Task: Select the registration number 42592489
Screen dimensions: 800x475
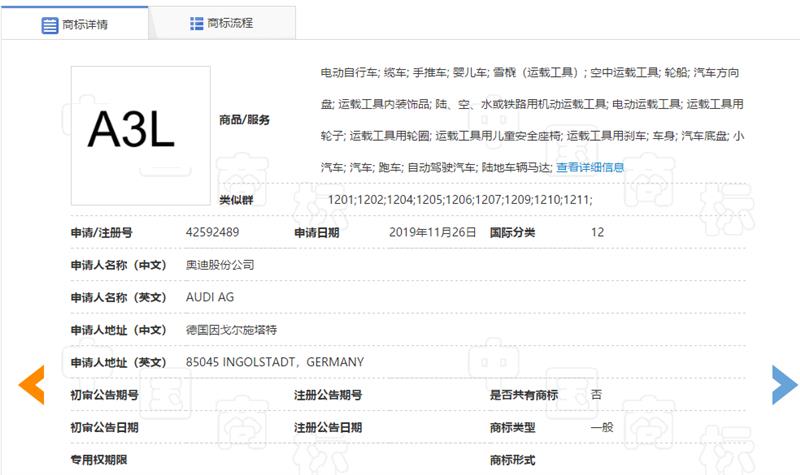Action: (x=212, y=232)
